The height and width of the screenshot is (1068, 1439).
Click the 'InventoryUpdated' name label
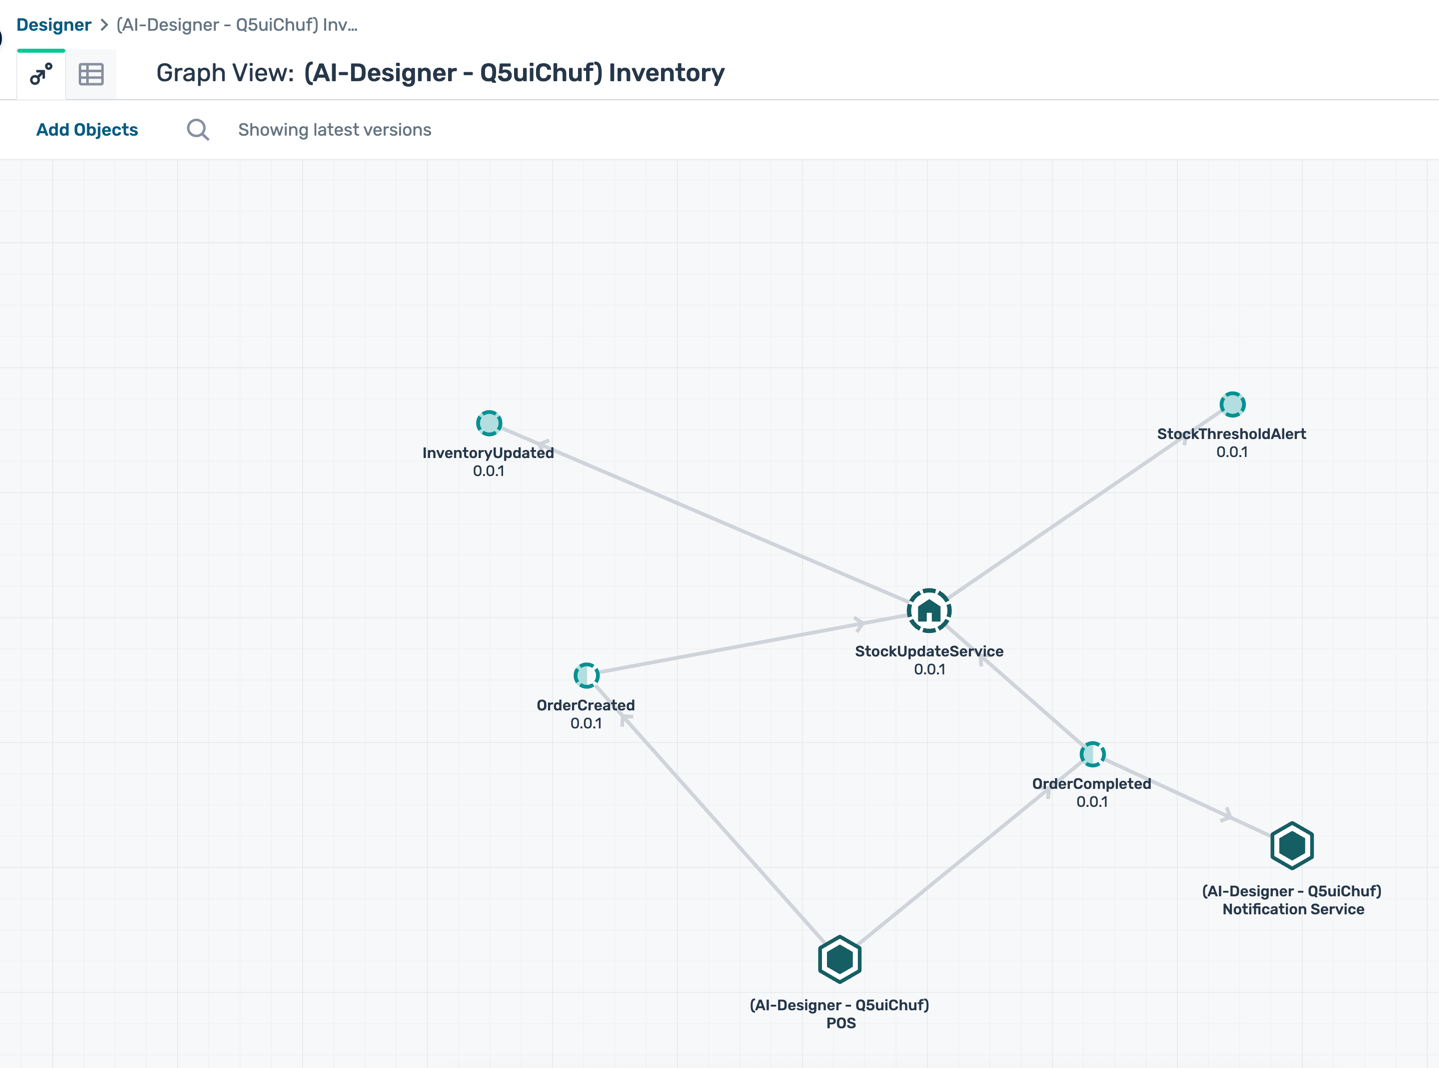488,453
